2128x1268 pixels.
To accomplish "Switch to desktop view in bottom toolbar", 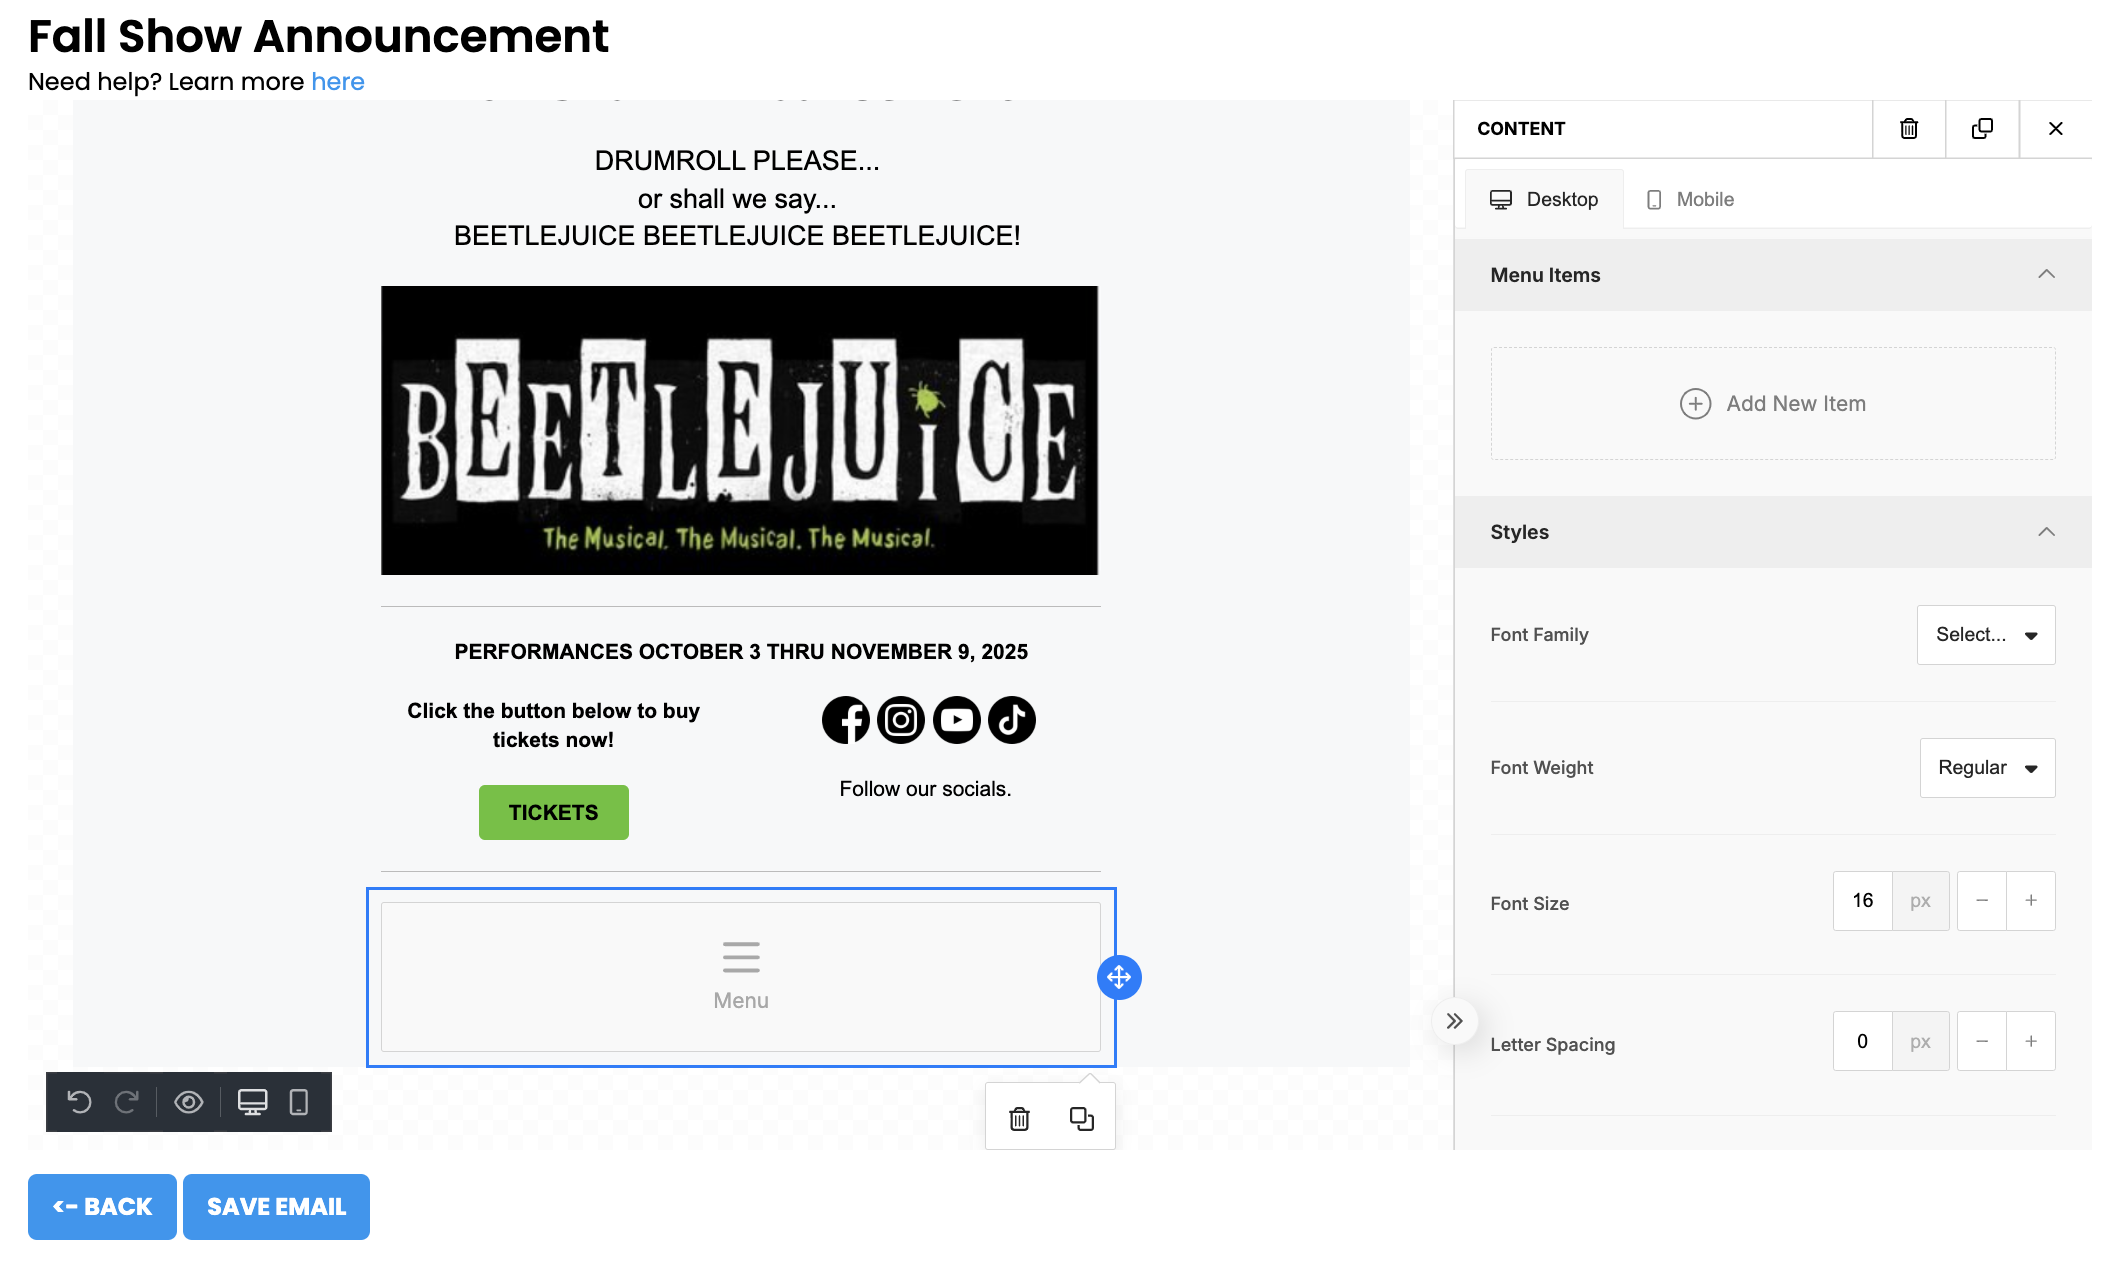I will click(252, 1102).
